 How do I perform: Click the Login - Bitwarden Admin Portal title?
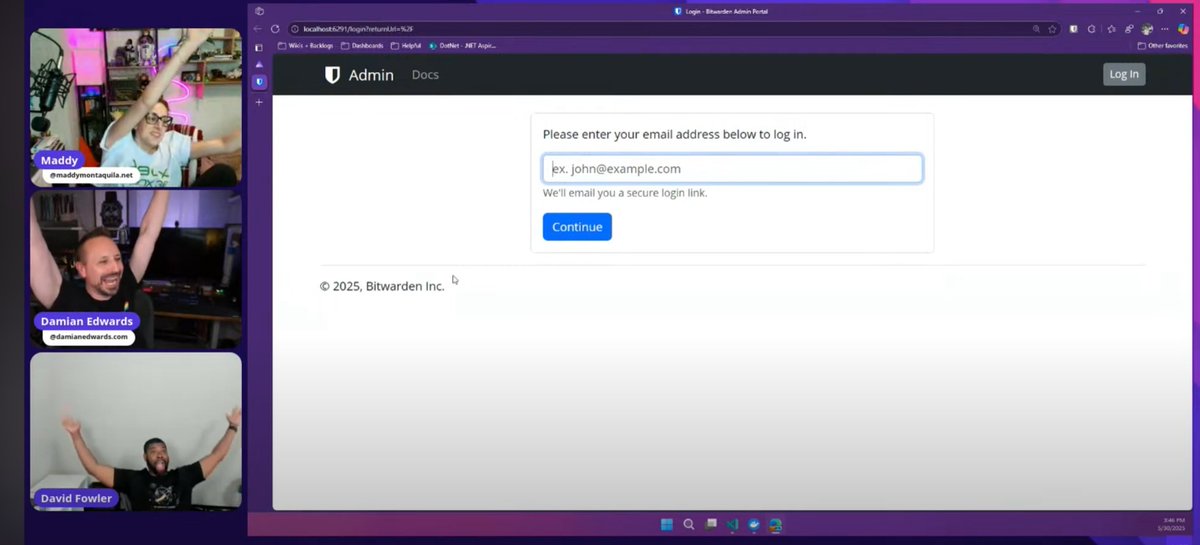[x=725, y=11]
